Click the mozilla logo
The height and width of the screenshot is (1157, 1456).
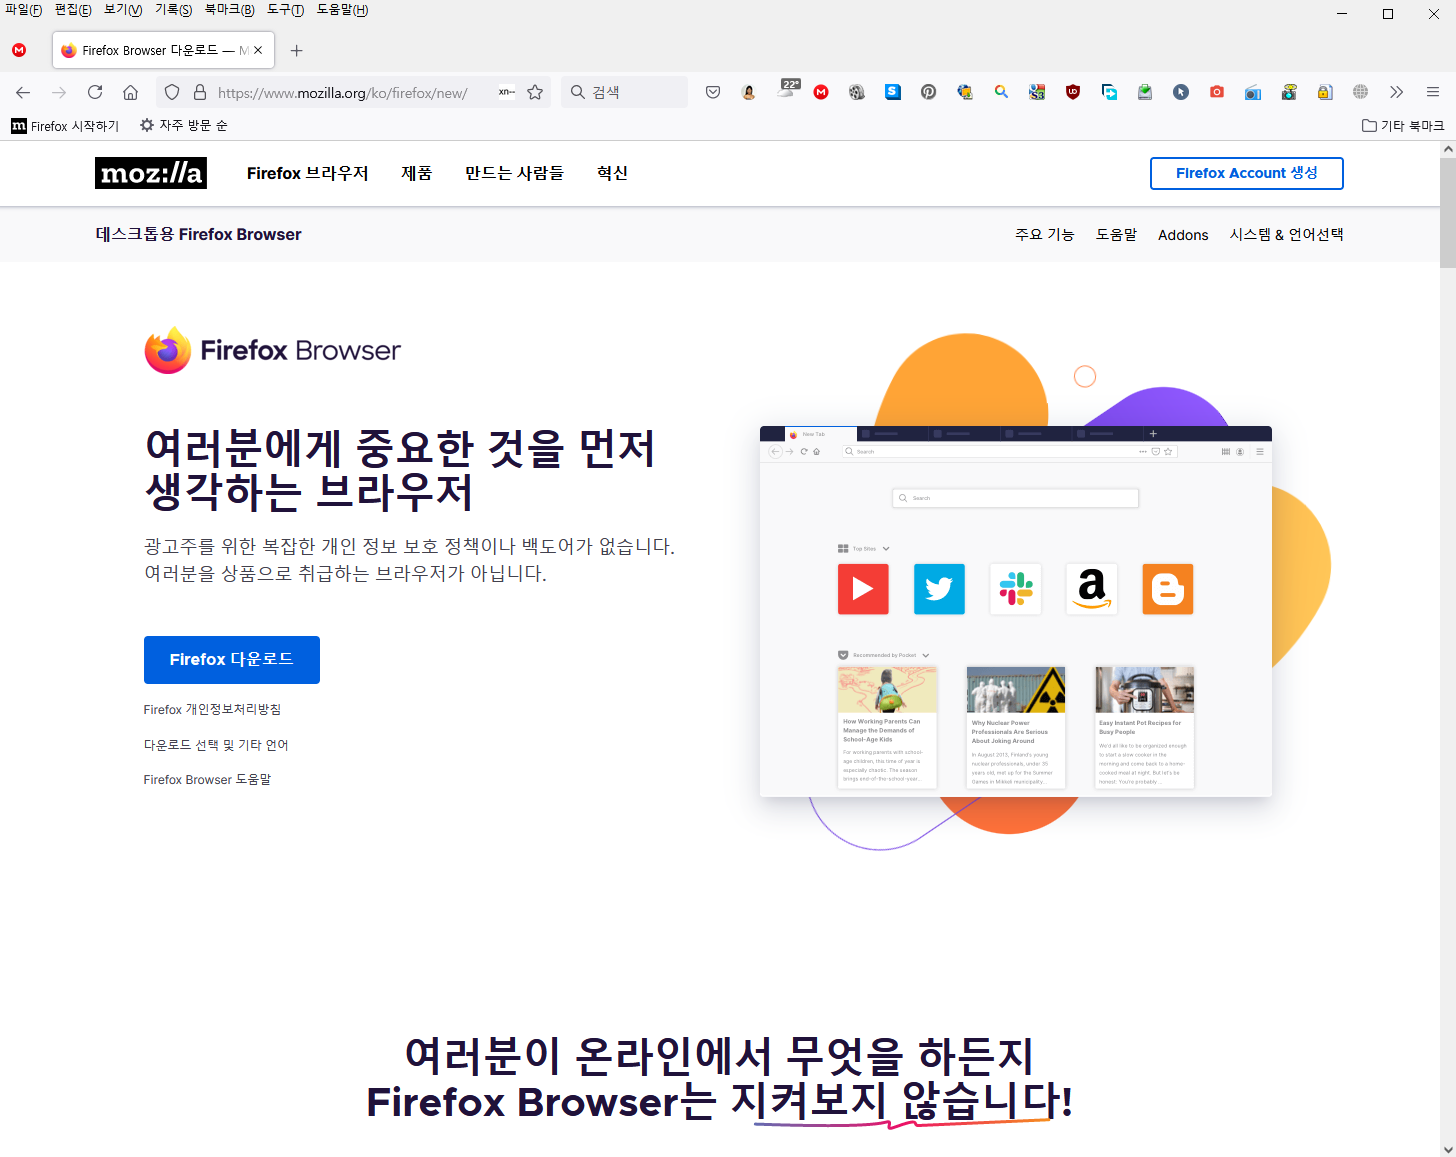151,173
